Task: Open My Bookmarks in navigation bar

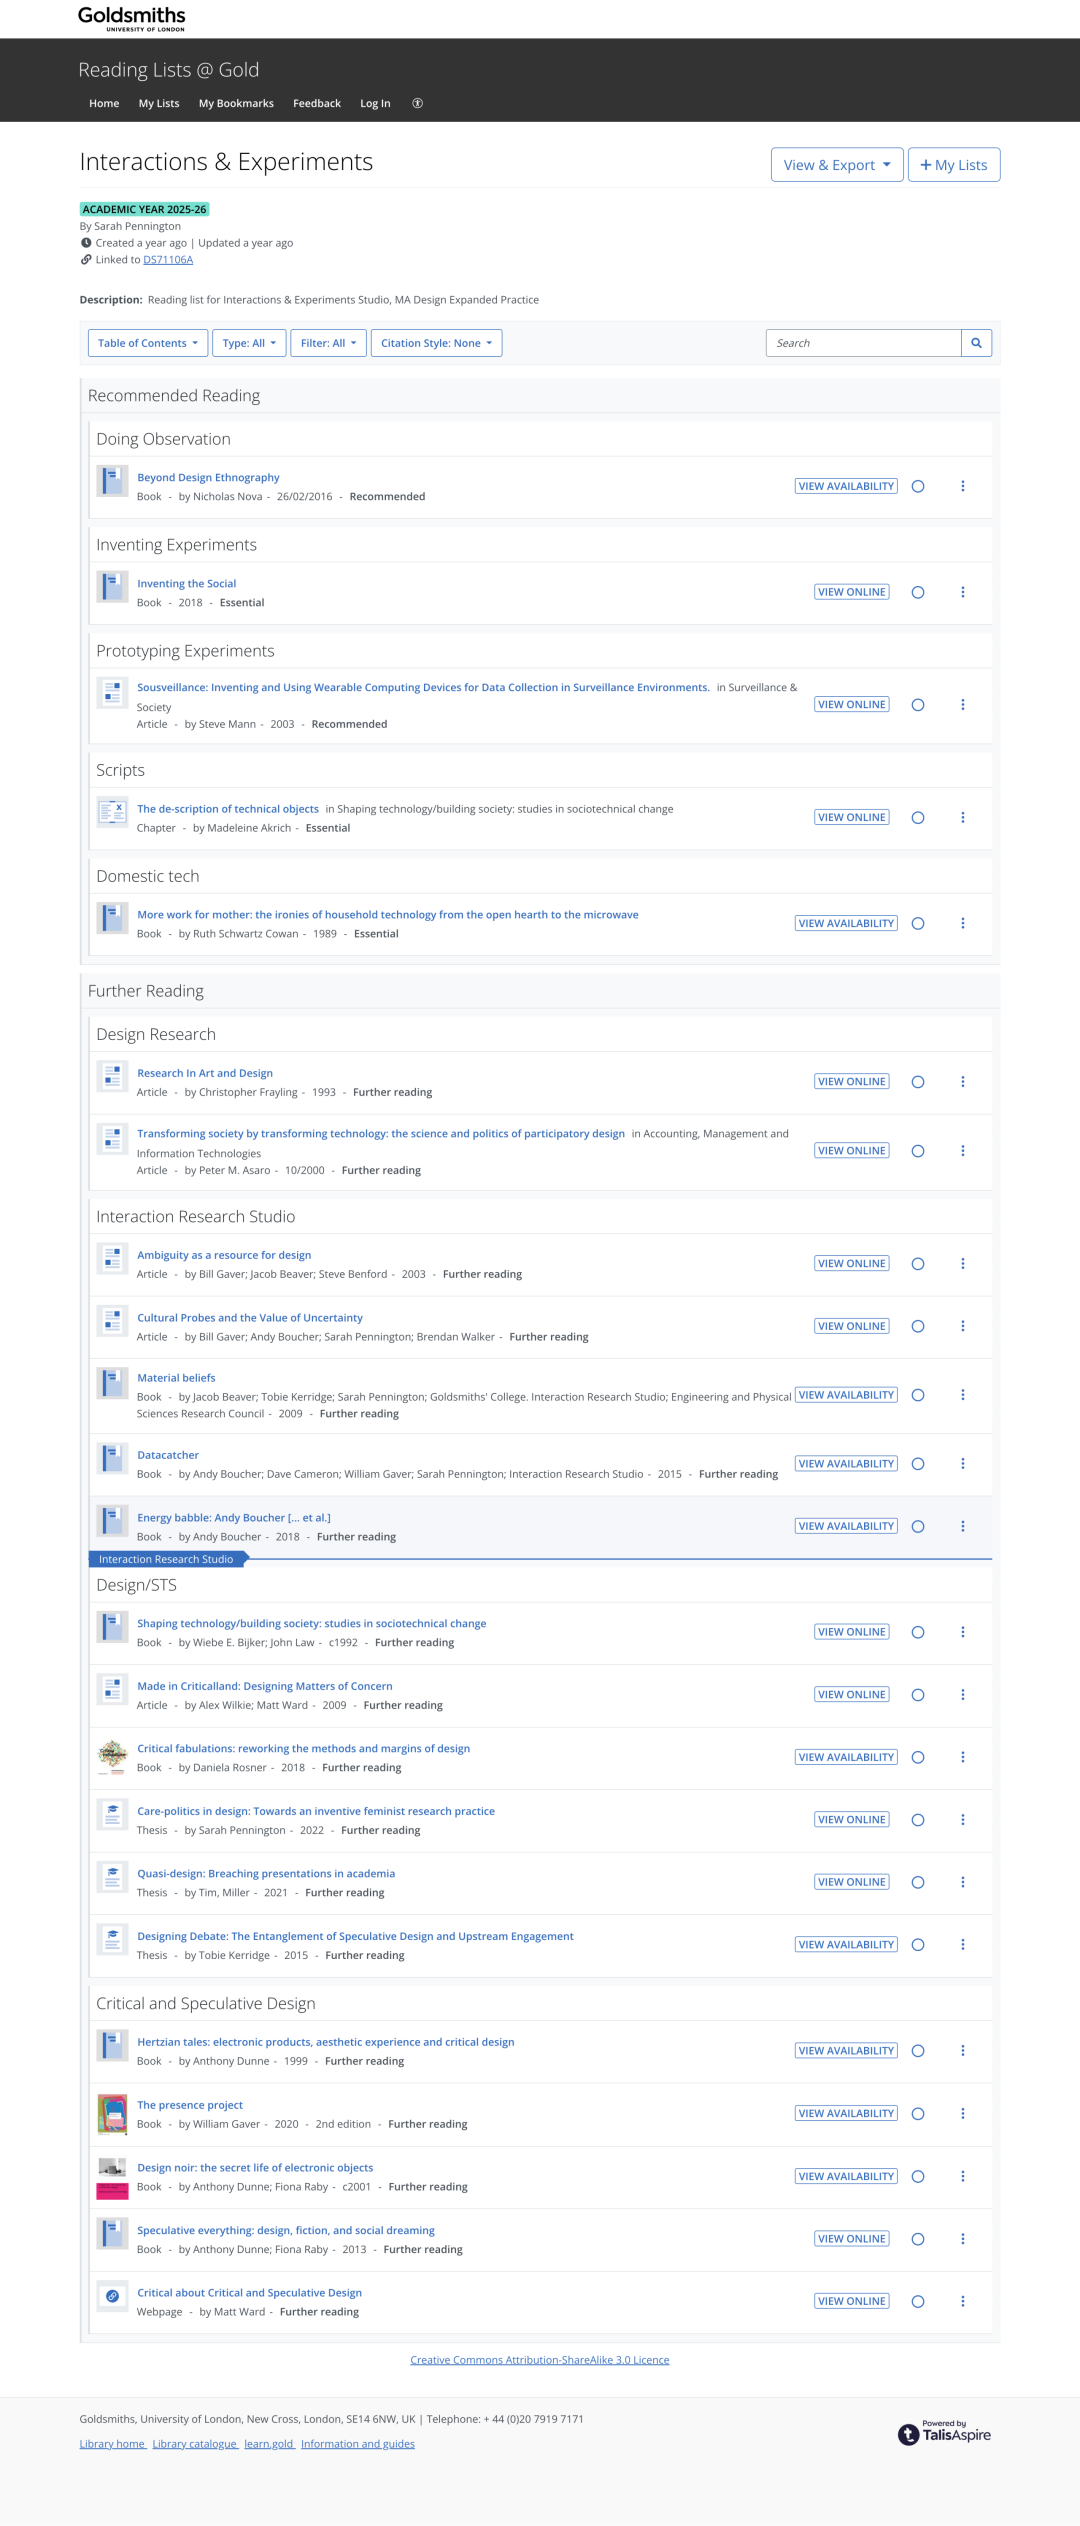Action: (x=236, y=103)
